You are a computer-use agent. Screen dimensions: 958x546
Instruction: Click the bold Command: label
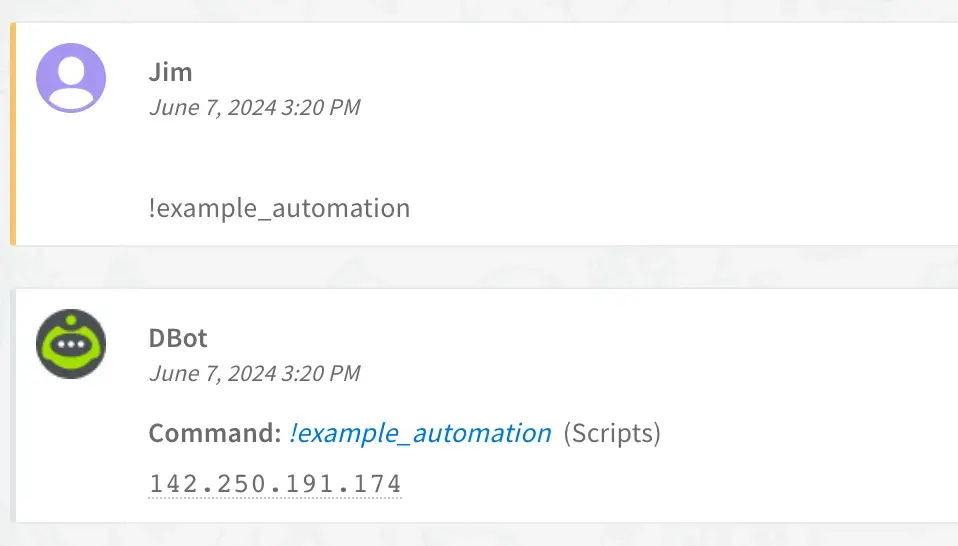(214, 433)
